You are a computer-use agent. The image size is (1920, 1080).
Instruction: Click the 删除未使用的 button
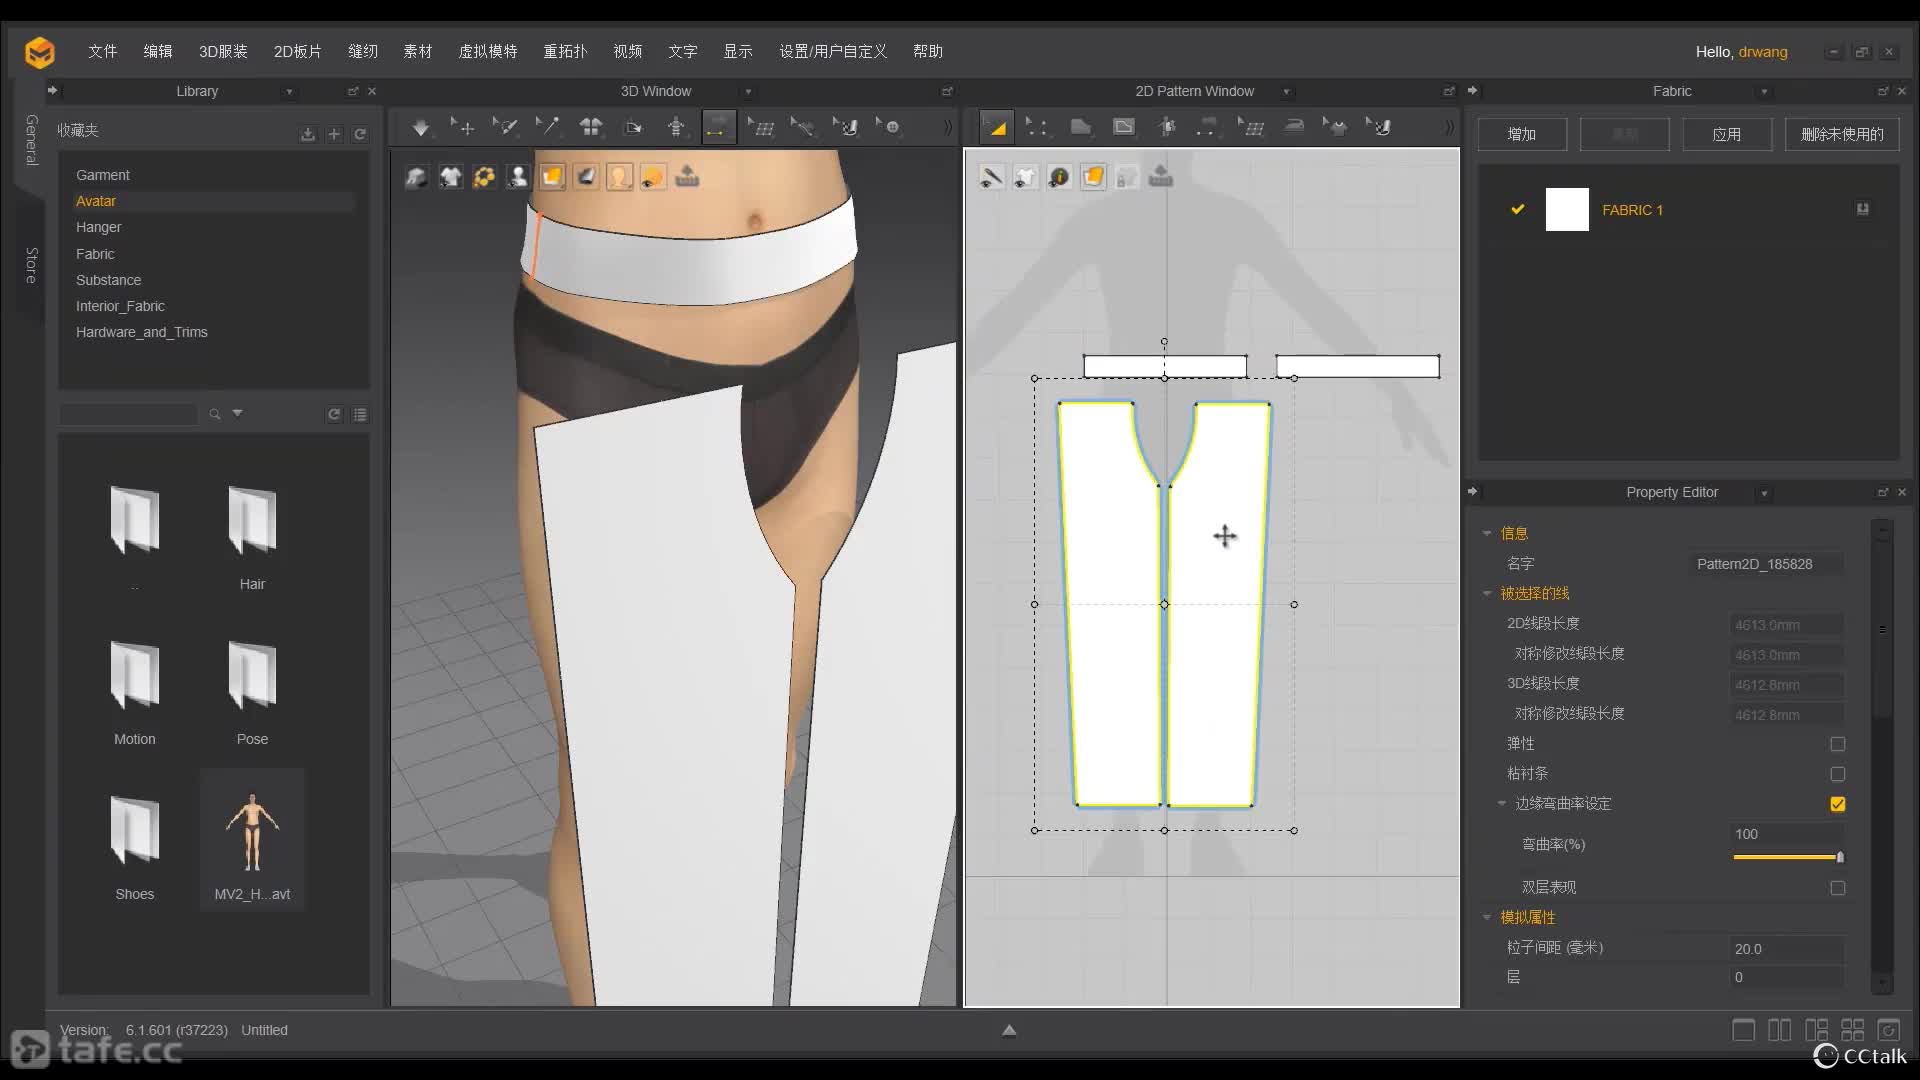[x=1842, y=134]
